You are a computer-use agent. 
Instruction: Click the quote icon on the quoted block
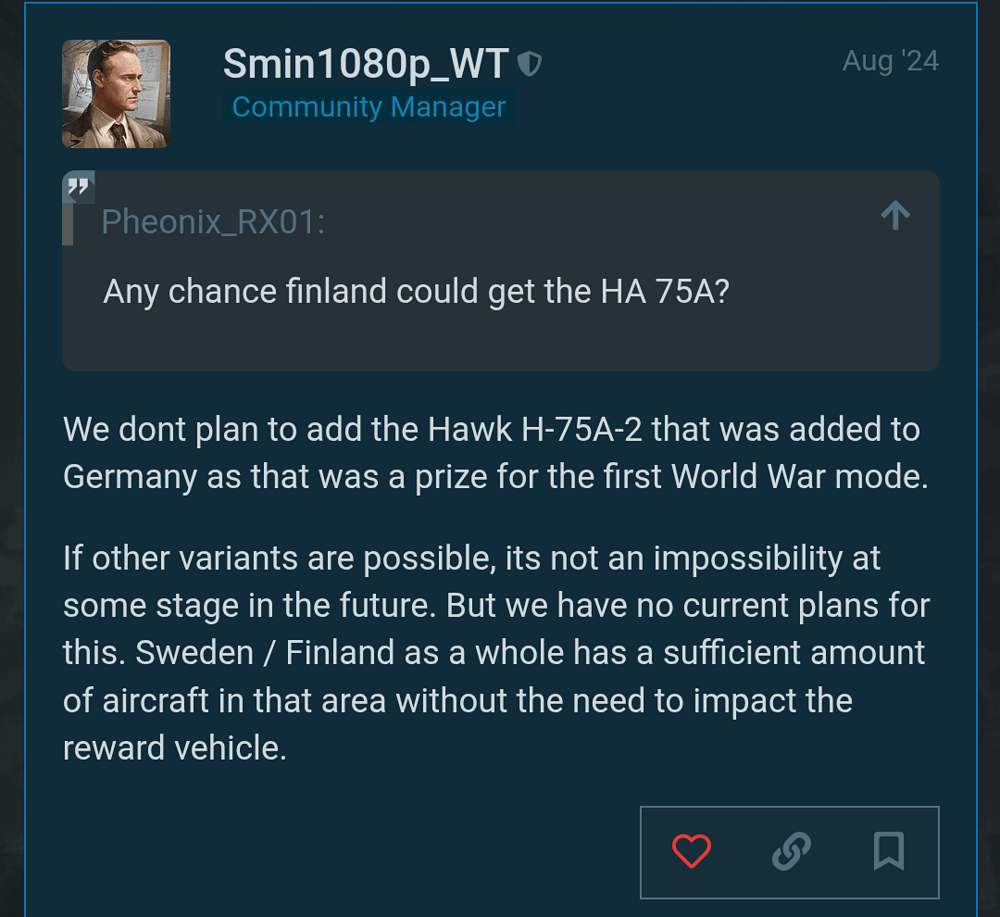[x=78, y=187]
